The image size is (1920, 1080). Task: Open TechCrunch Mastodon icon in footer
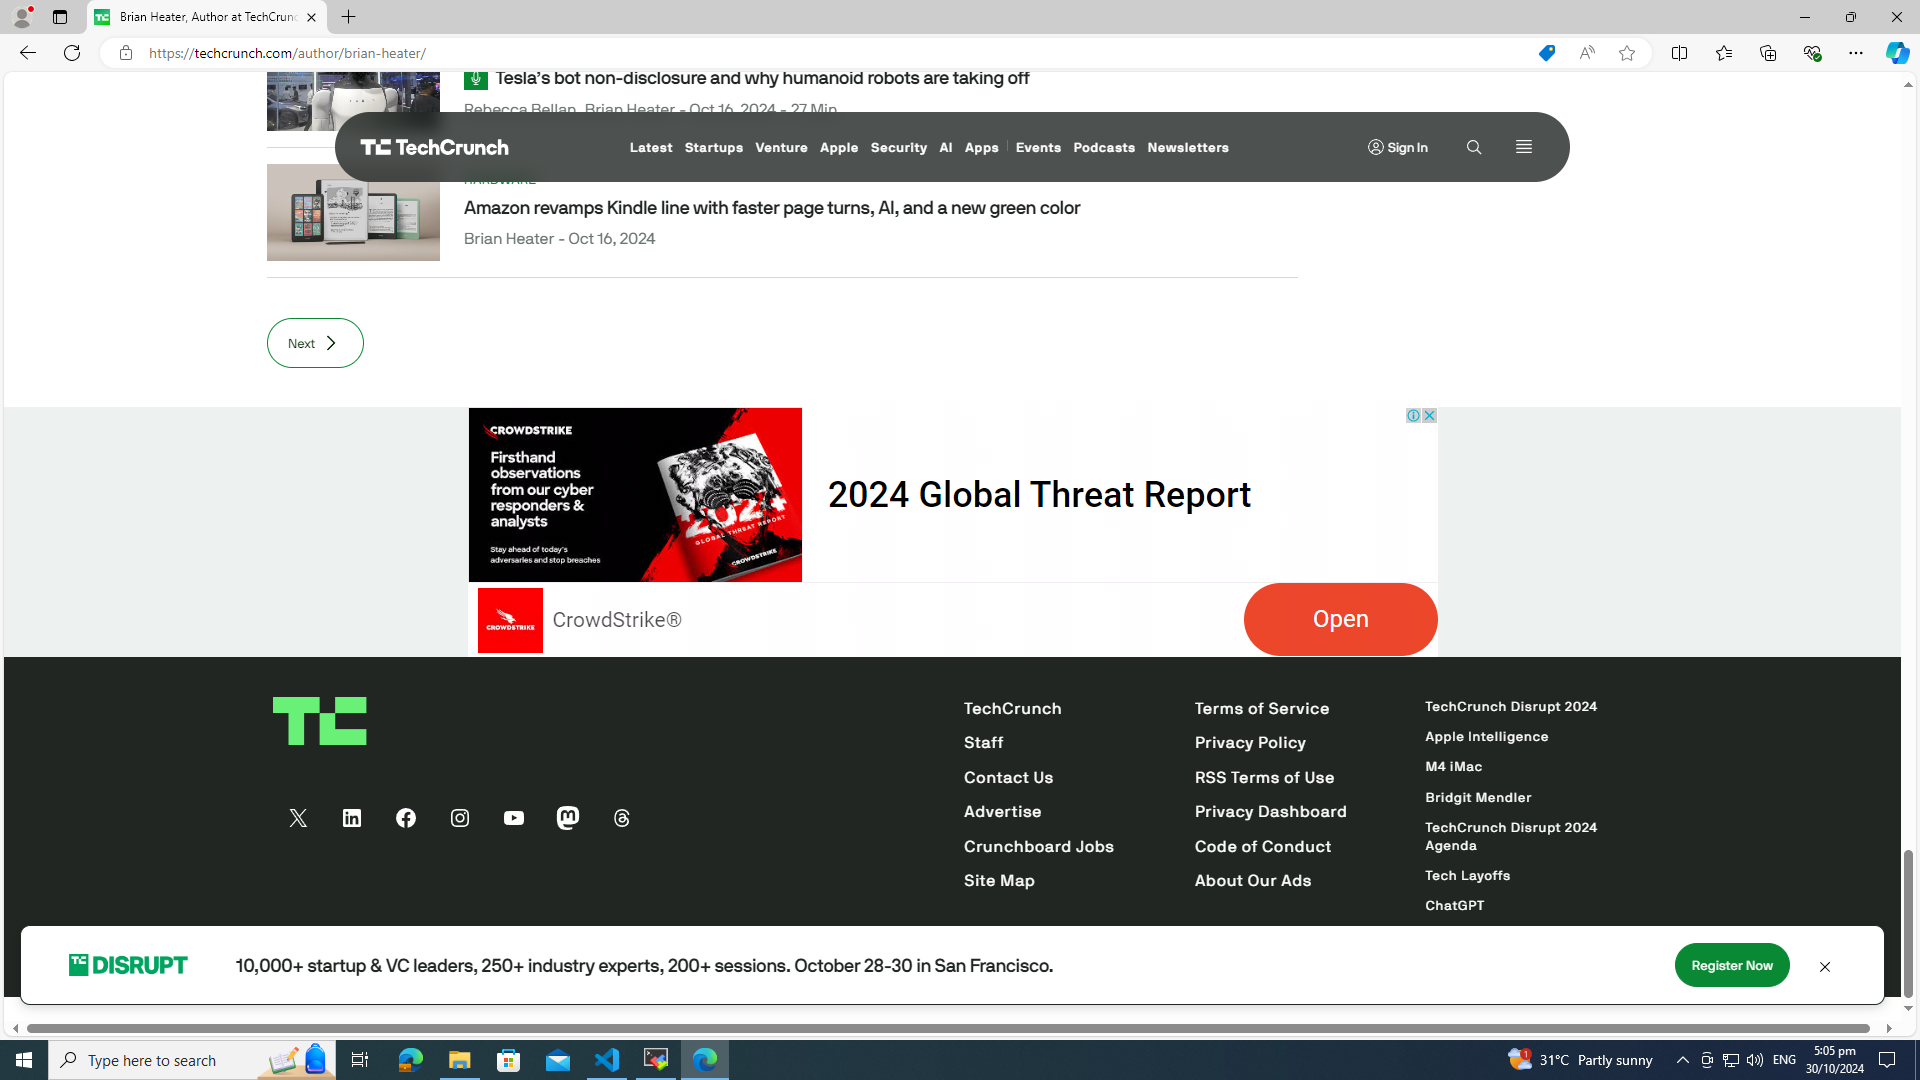coord(568,818)
